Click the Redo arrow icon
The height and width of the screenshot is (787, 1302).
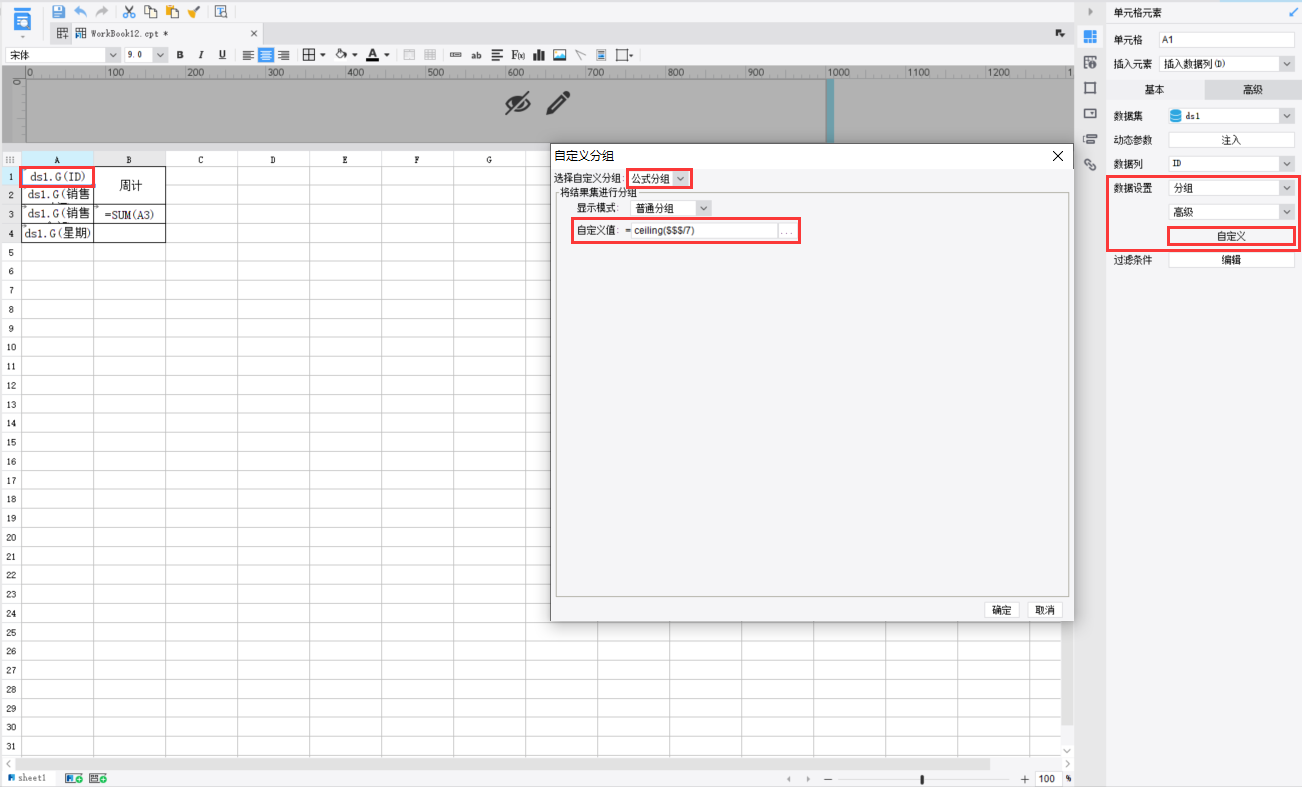[101, 12]
